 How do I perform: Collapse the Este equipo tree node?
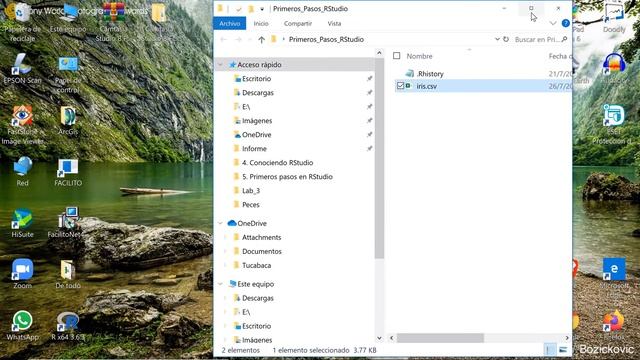pos(220,284)
